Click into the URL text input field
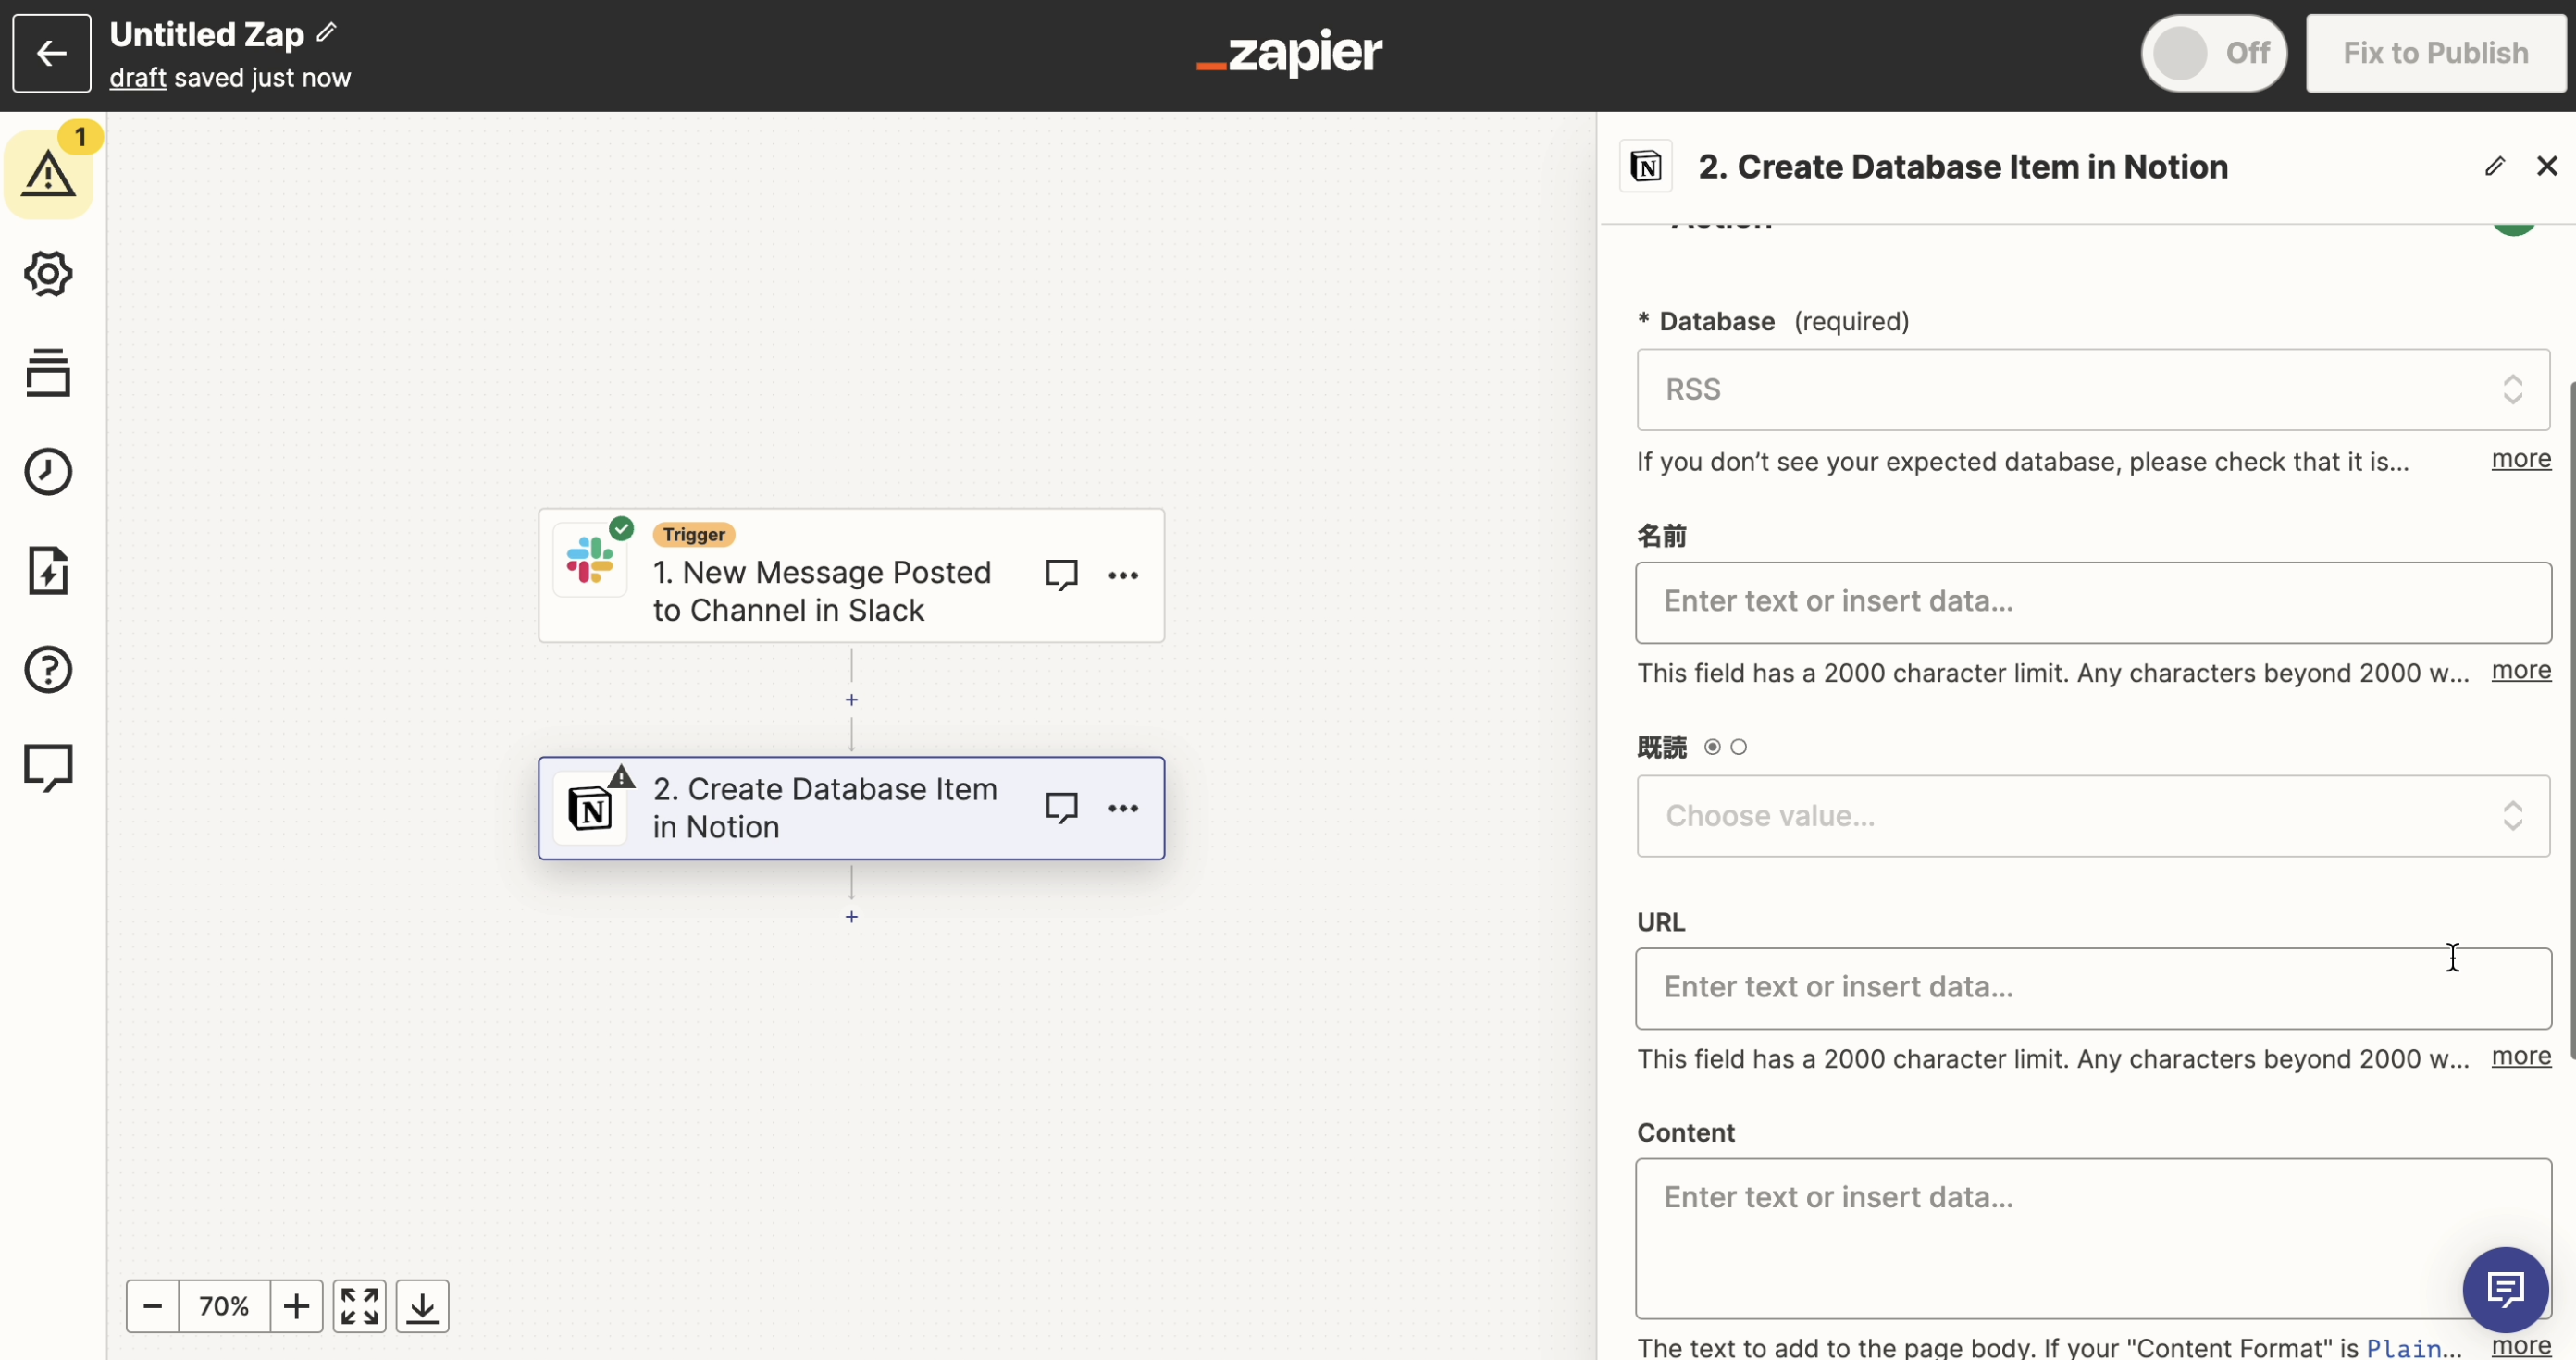The image size is (2576, 1360). click(x=2093, y=988)
